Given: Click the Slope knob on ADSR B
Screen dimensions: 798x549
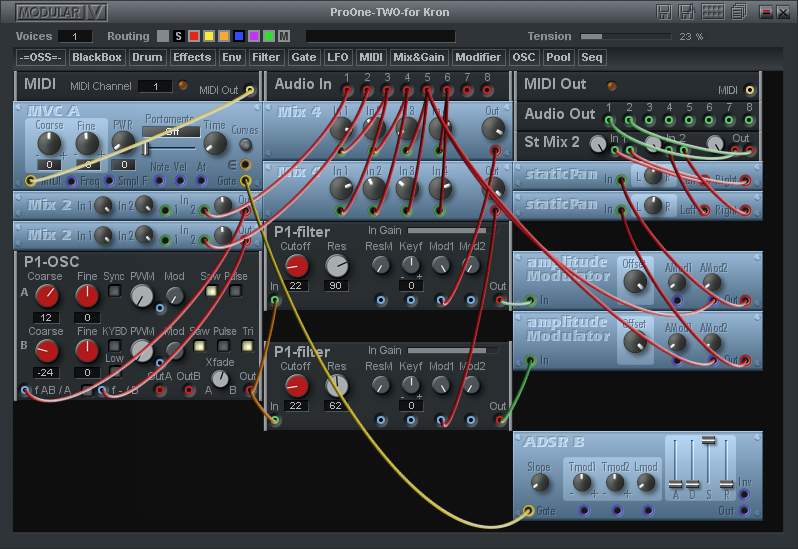Looking at the screenshot, I should click(x=540, y=482).
